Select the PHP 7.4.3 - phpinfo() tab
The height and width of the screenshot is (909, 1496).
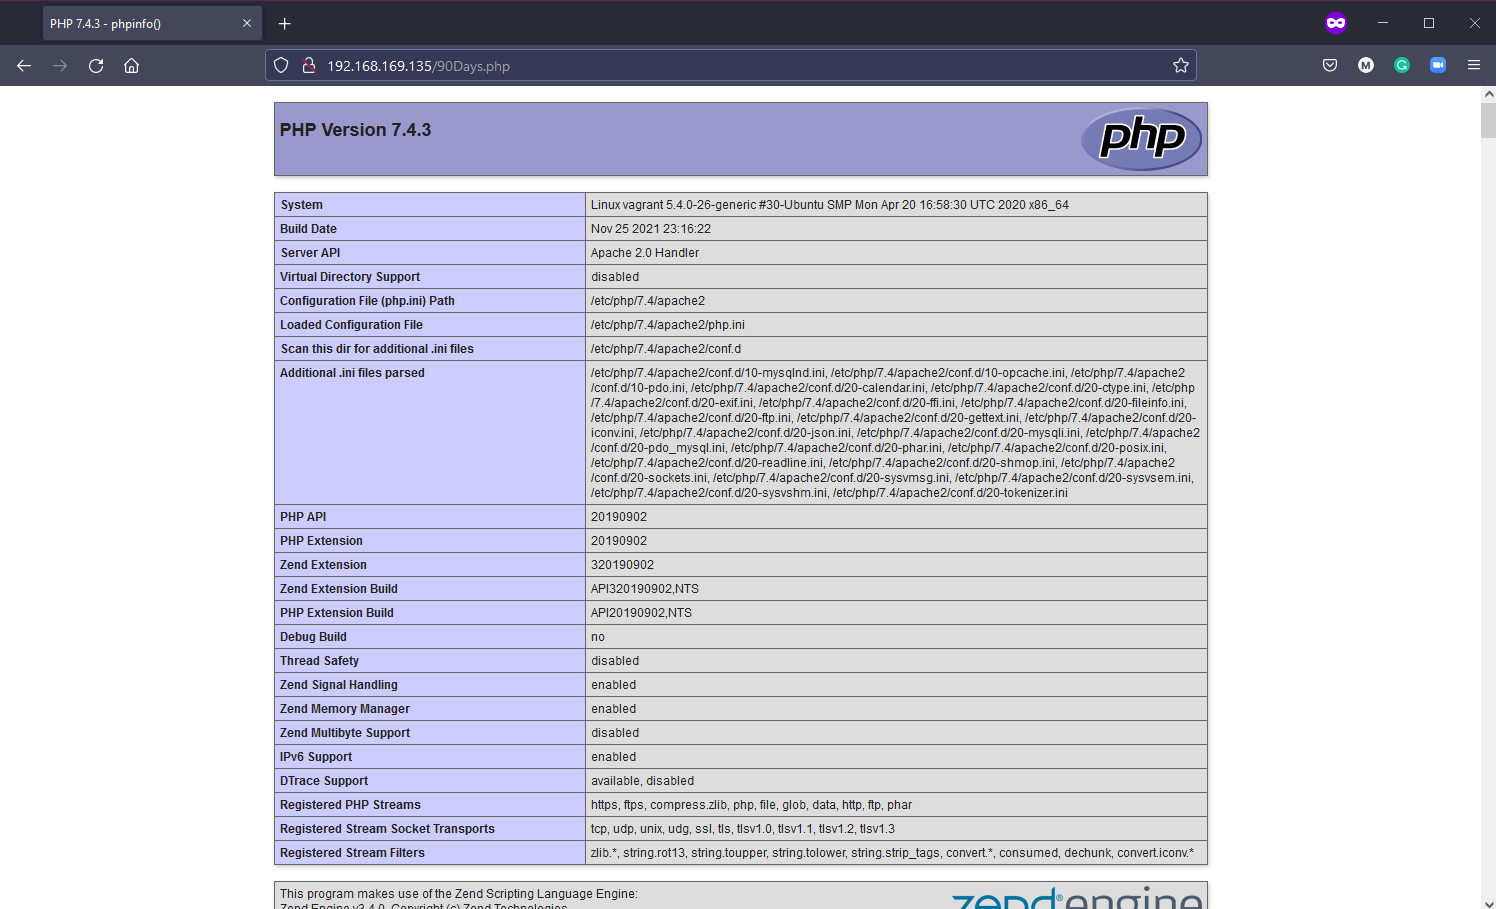point(140,24)
